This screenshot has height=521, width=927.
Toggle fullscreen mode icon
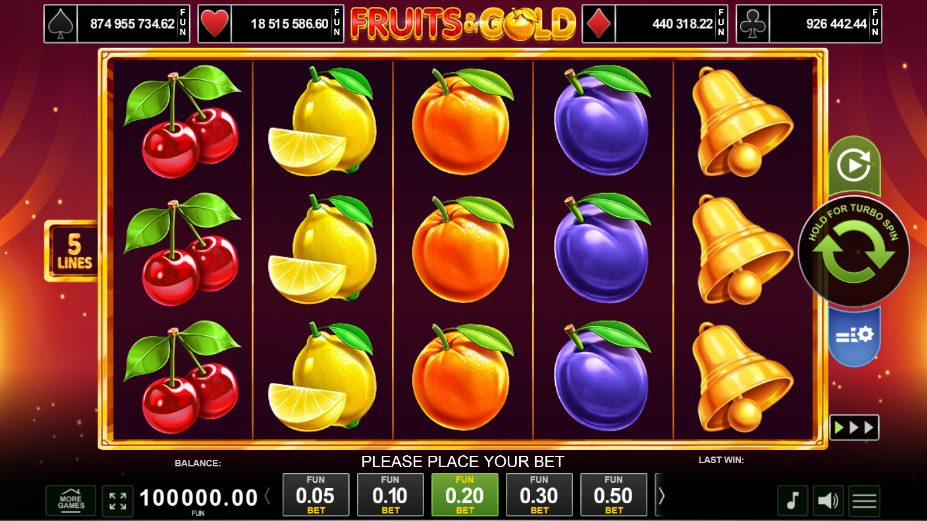coord(118,501)
